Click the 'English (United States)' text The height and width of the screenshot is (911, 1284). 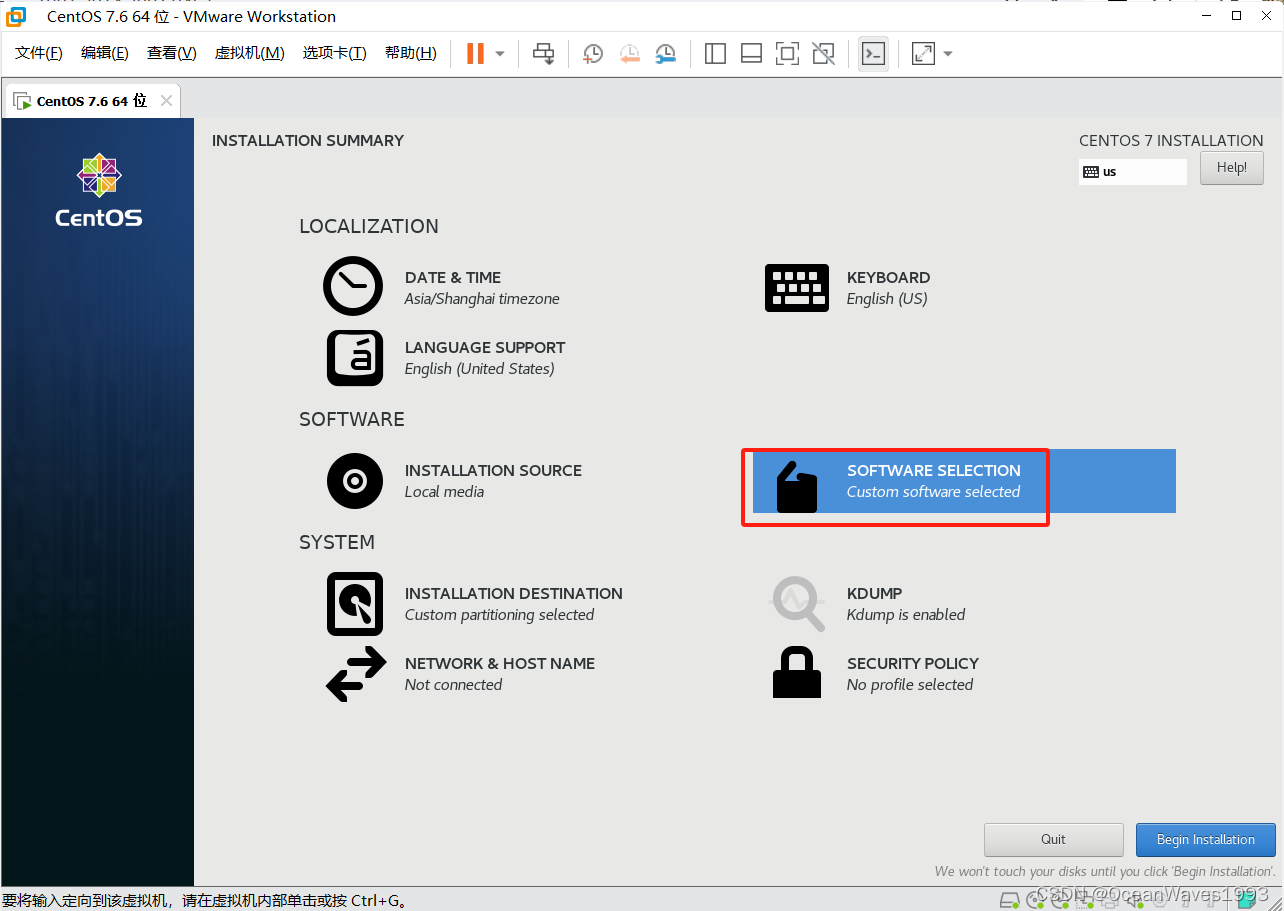480,369
